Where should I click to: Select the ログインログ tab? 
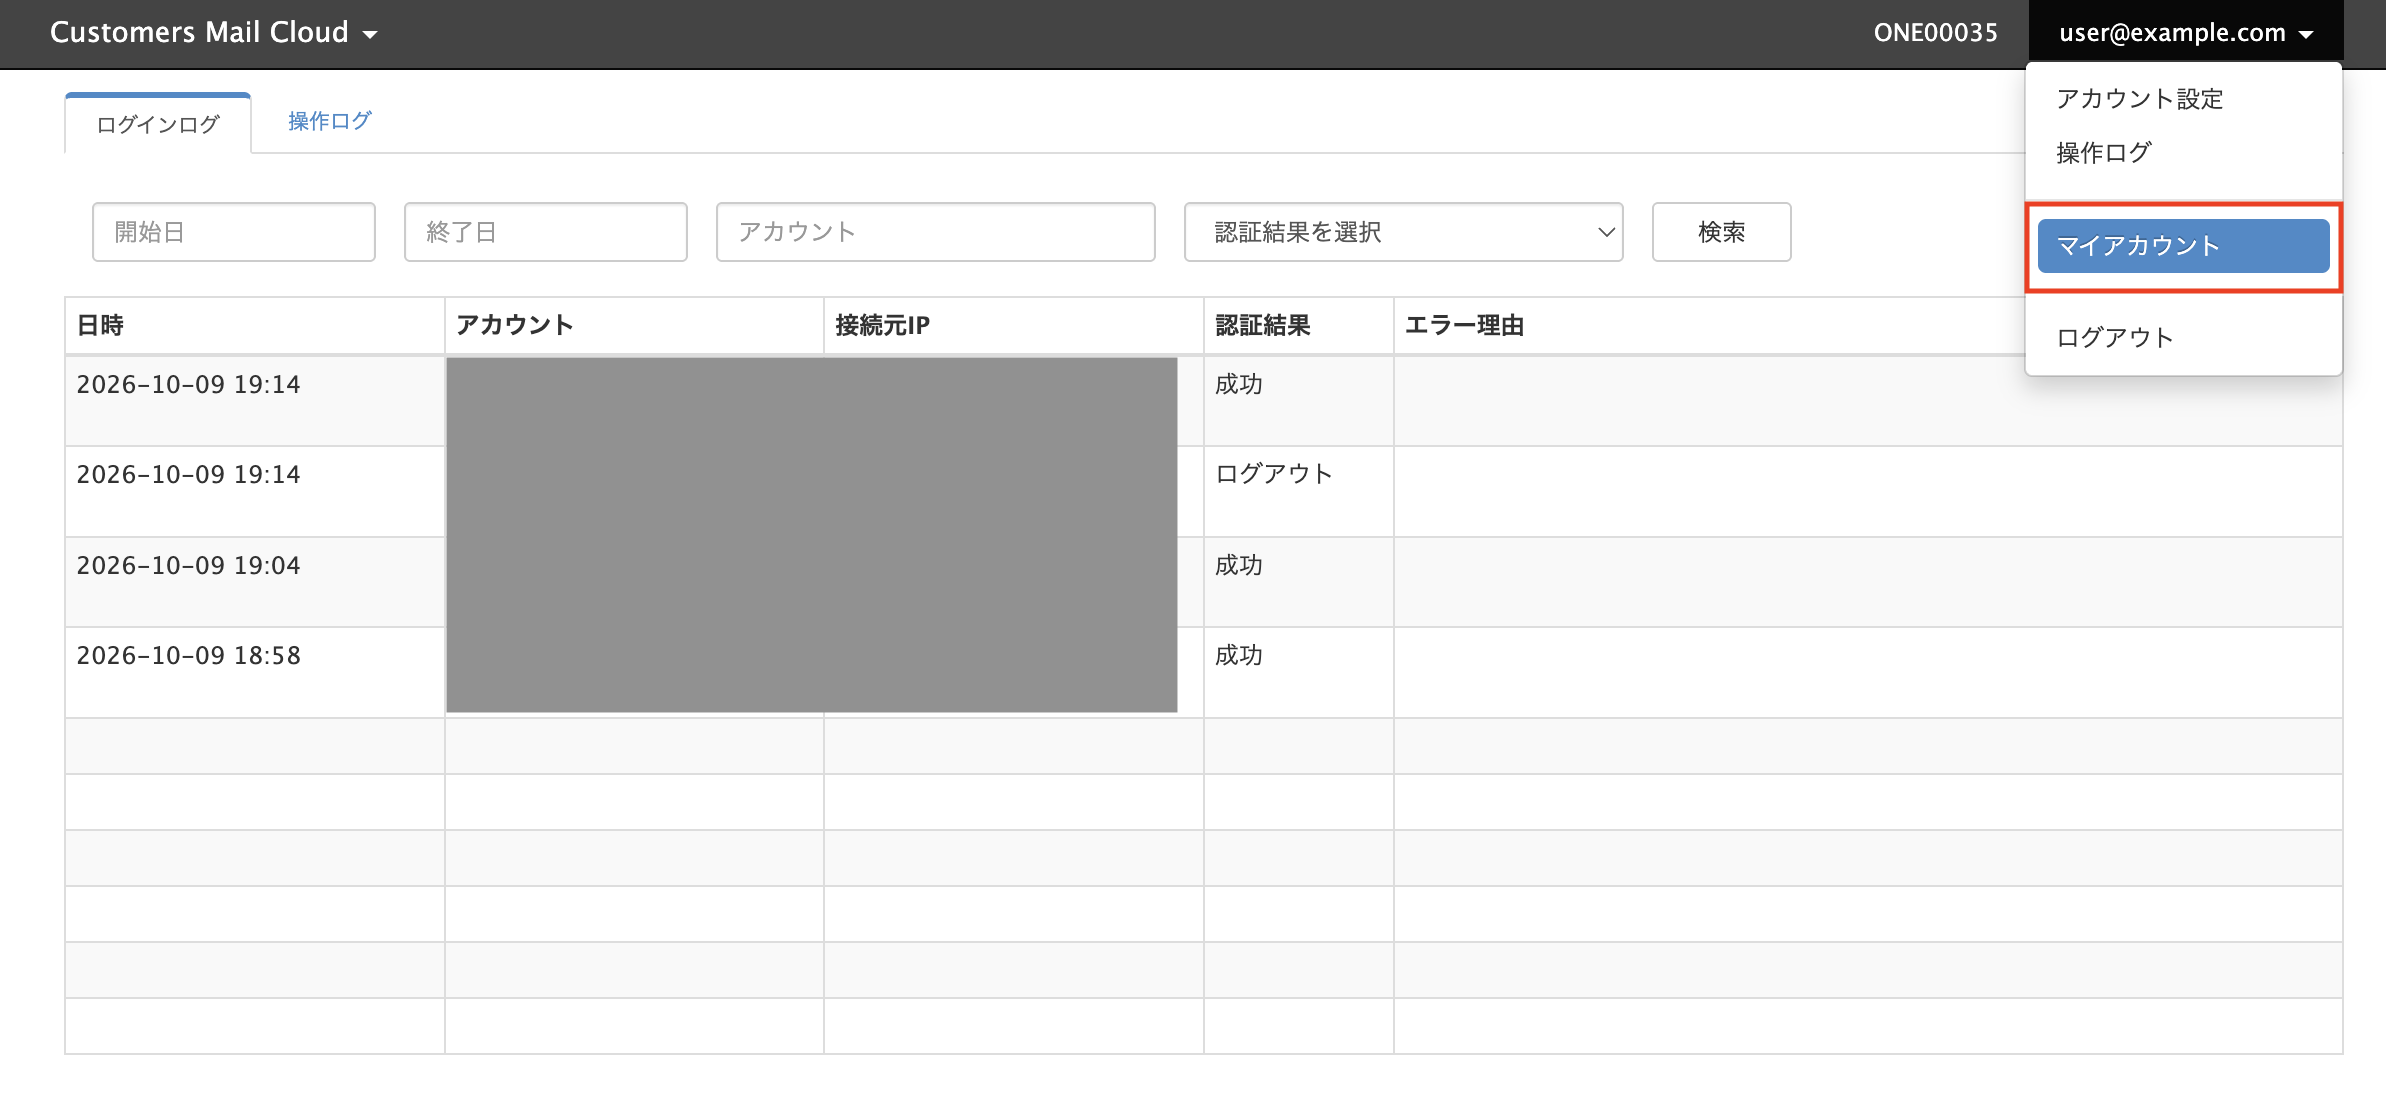coord(158,124)
